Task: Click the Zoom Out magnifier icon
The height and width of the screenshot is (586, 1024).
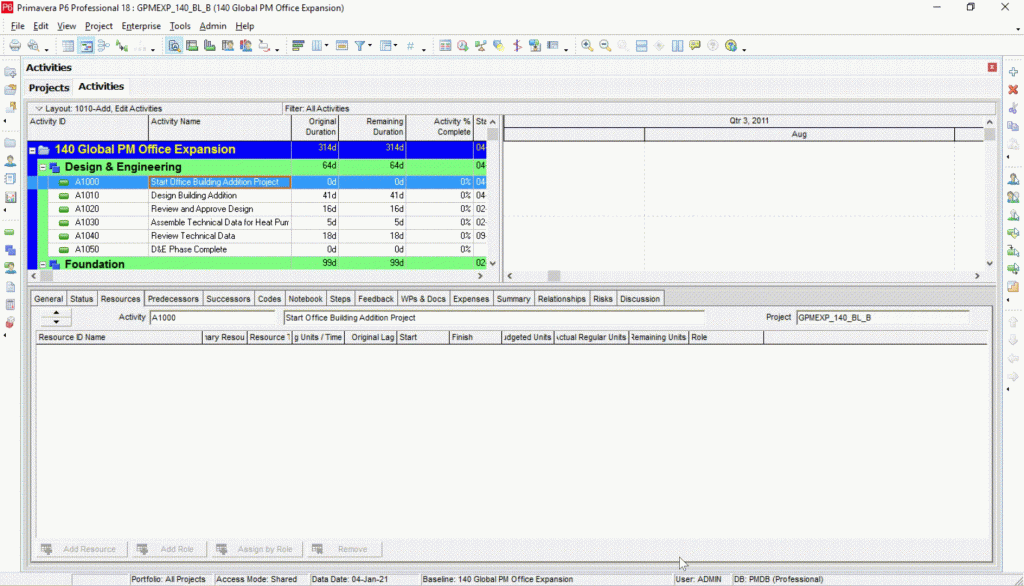Action: [605, 46]
